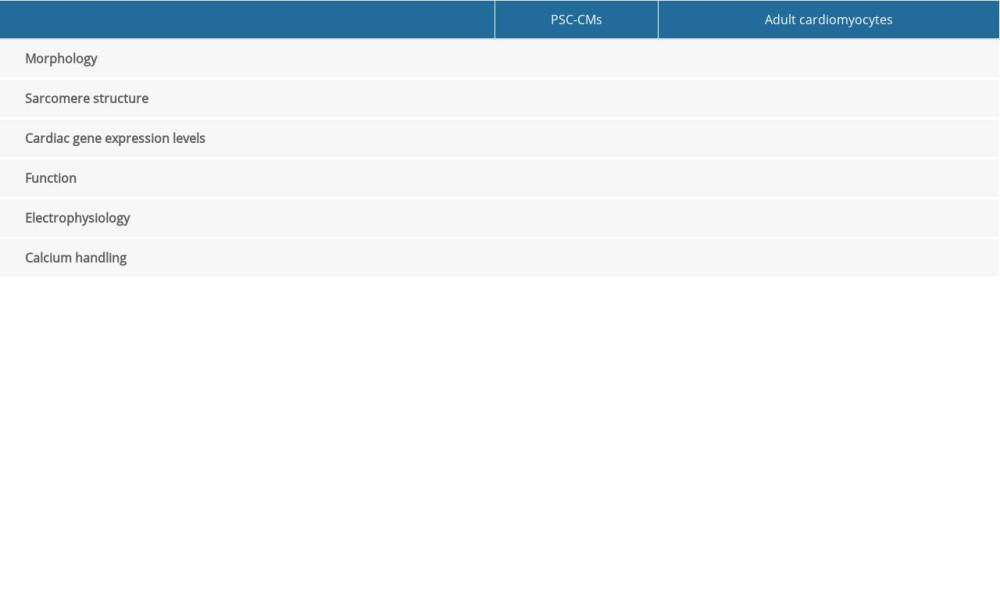
Task: Click the PSC-CMs column header
Action: (576, 20)
